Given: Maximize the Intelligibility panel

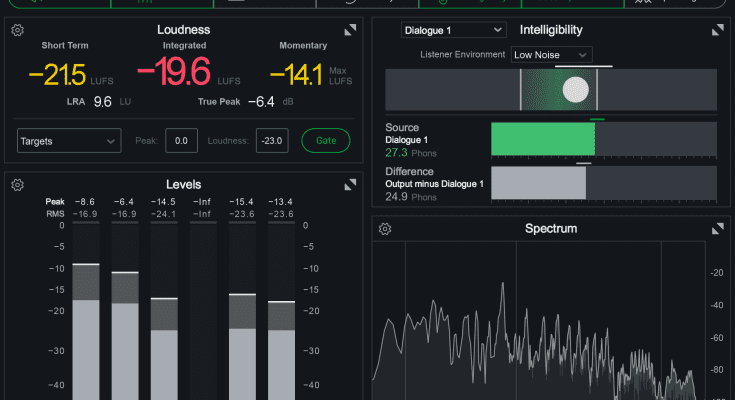Looking at the screenshot, I should [716, 31].
